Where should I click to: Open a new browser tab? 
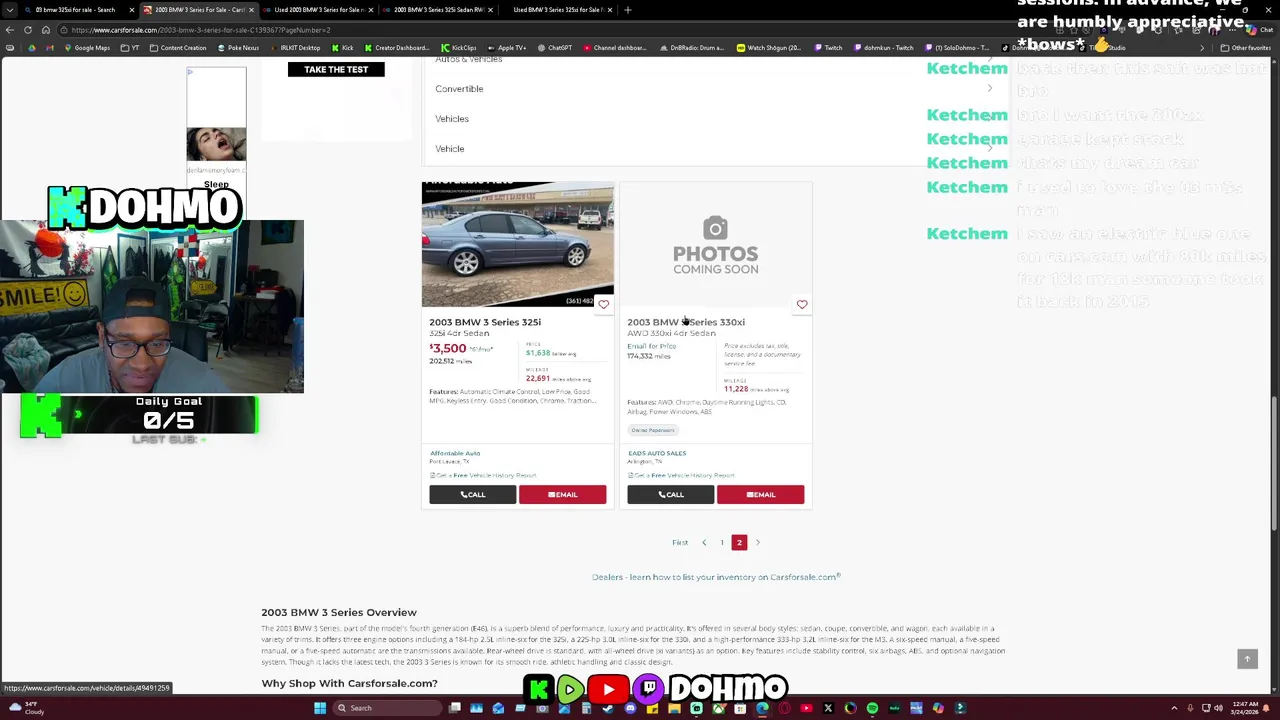pyautogui.click(x=627, y=10)
